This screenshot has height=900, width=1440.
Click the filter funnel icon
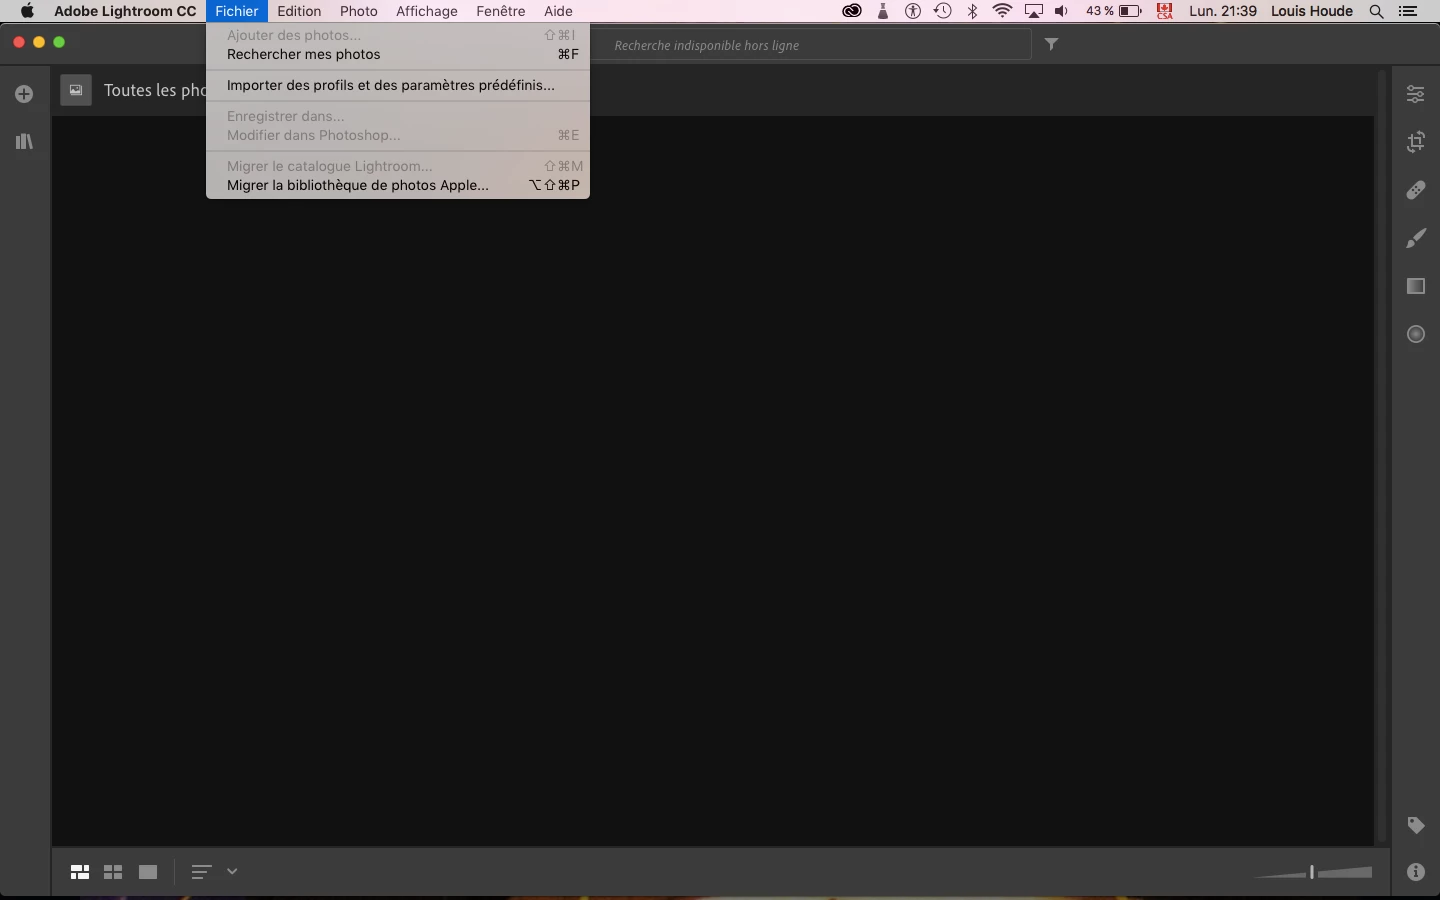click(1052, 44)
